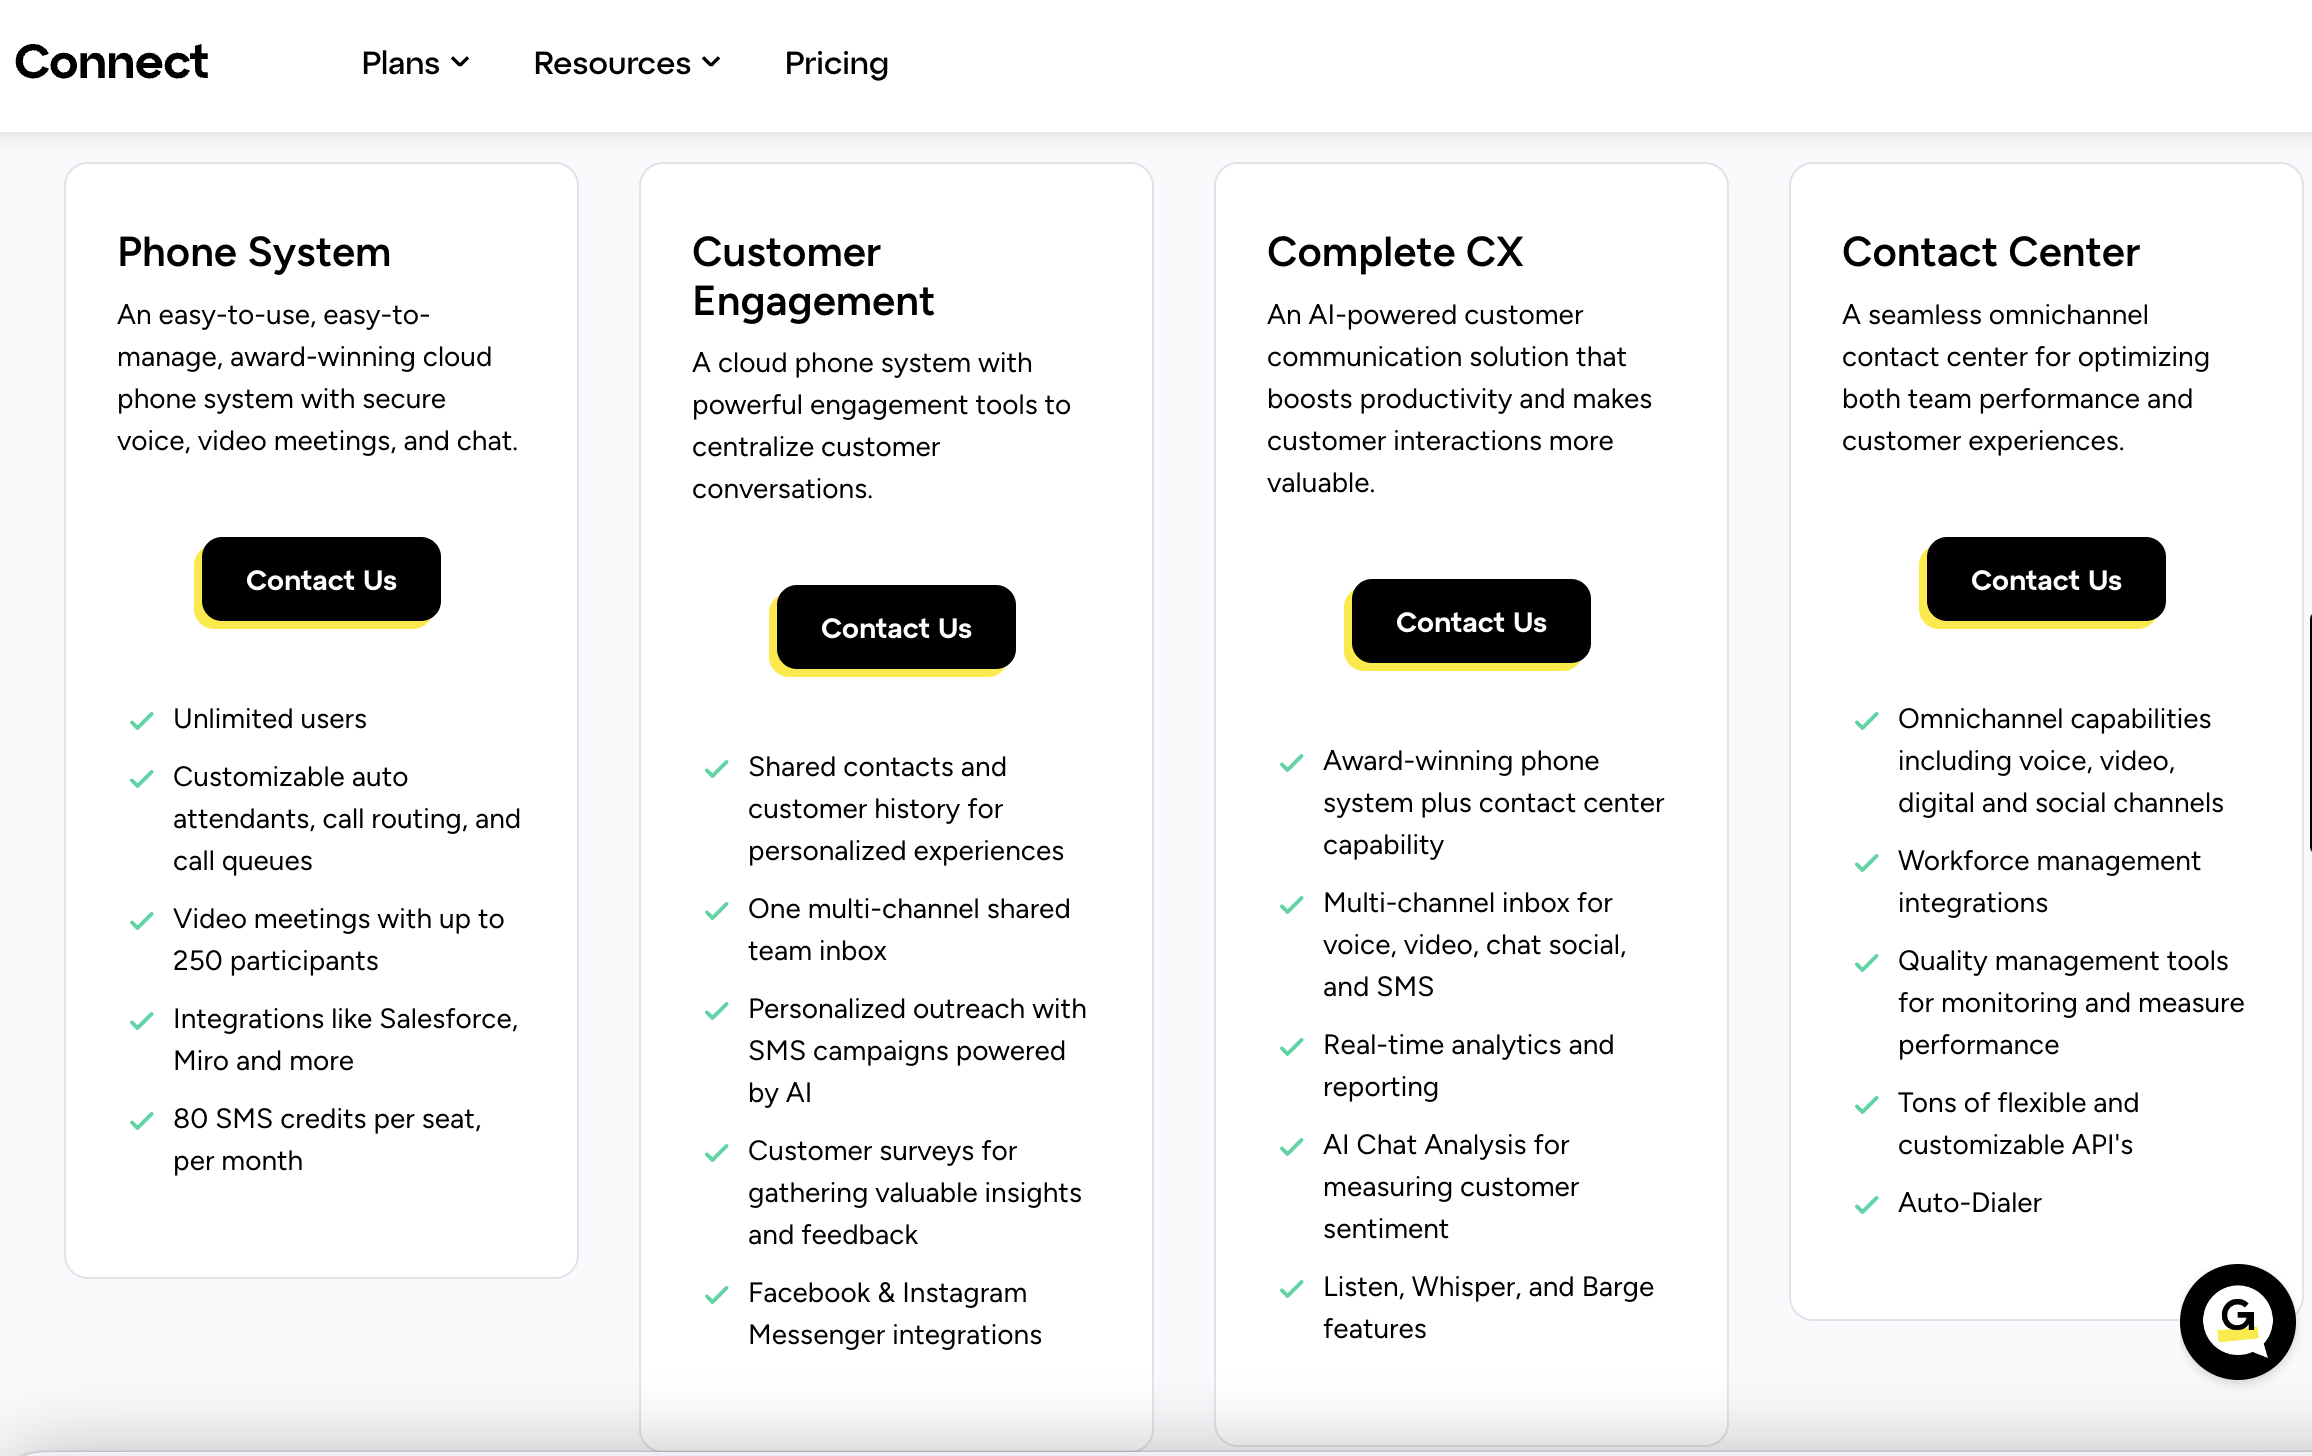Click checkmark icon next to Auto-Dialer
The height and width of the screenshot is (1456, 2312).
click(1866, 1205)
